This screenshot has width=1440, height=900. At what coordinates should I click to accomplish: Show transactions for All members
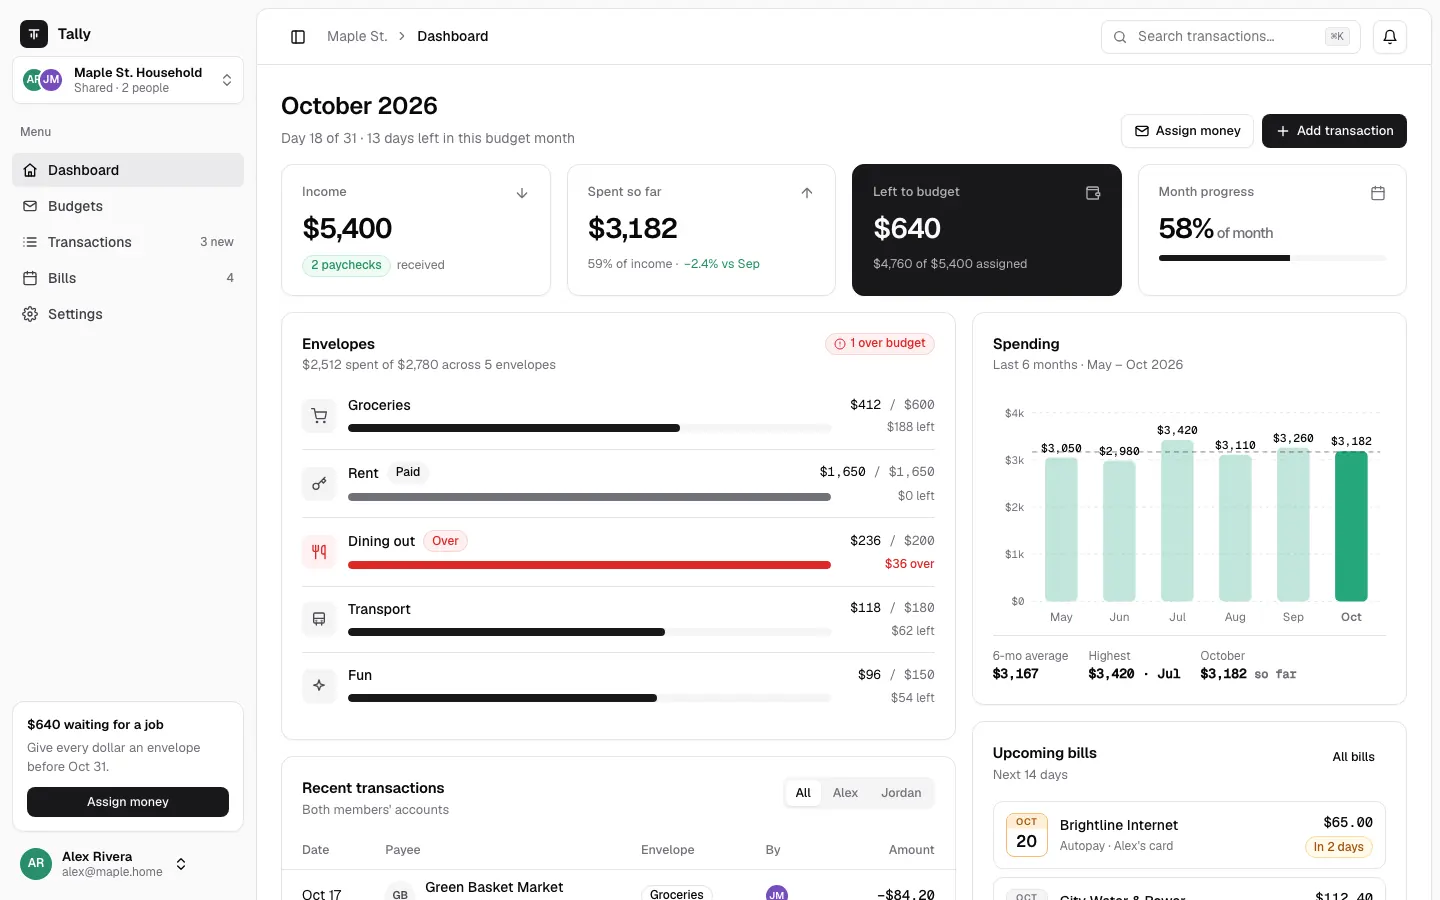pyautogui.click(x=803, y=793)
